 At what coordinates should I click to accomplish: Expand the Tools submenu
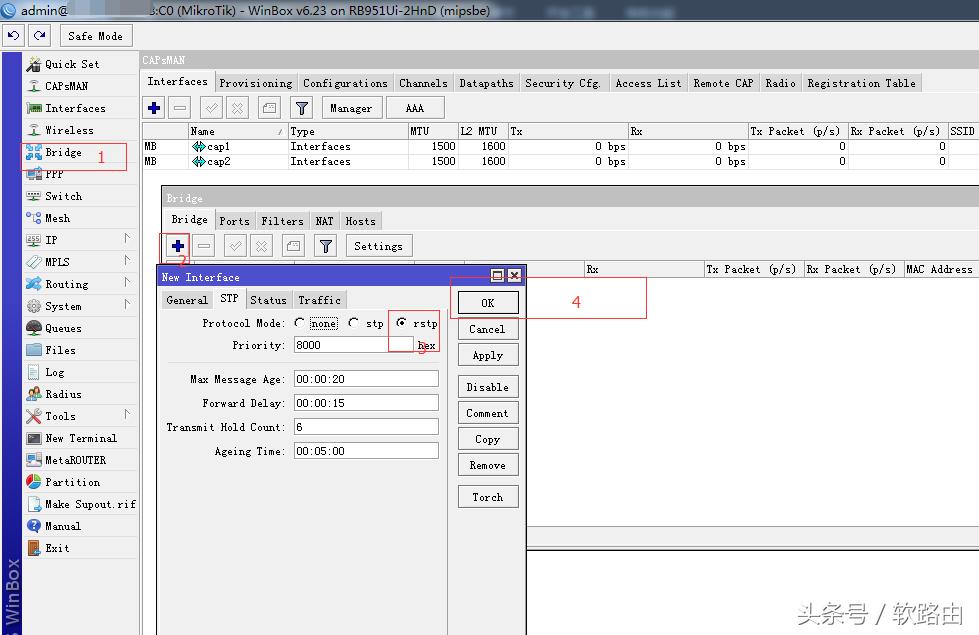pyautogui.click(x=127, y=414)
